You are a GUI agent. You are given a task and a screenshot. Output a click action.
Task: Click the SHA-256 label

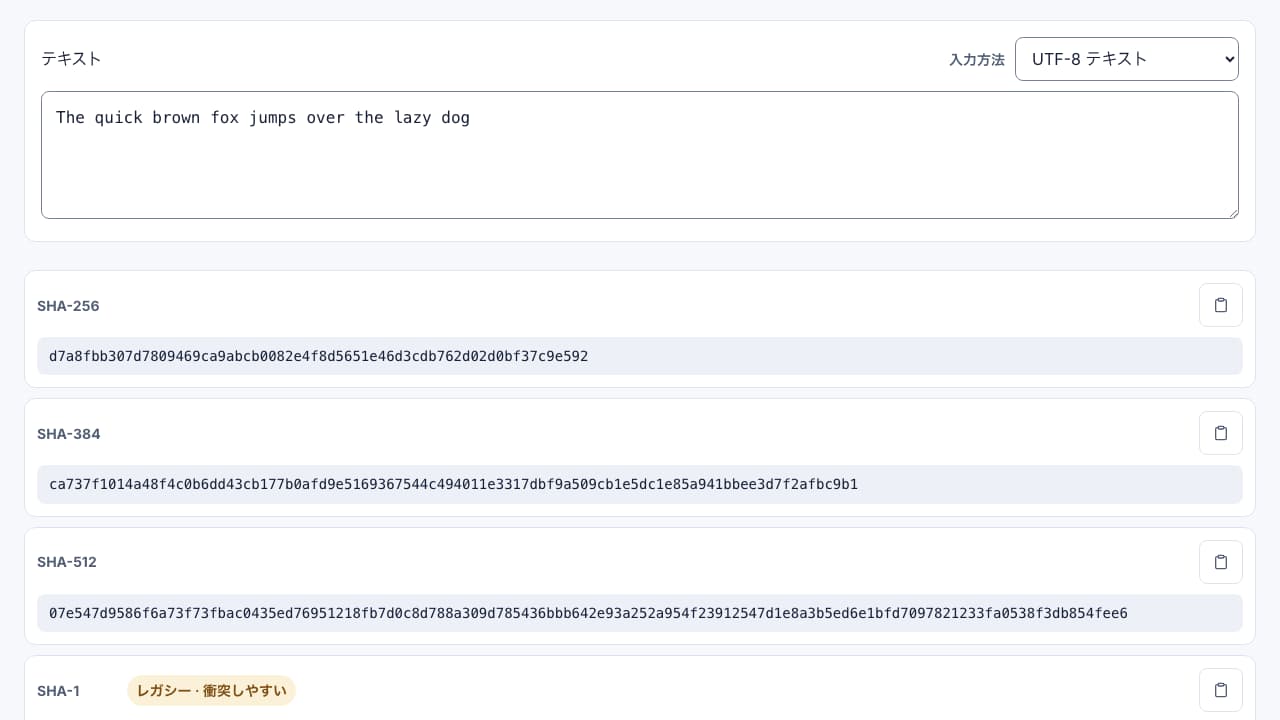tap(68, 306)
